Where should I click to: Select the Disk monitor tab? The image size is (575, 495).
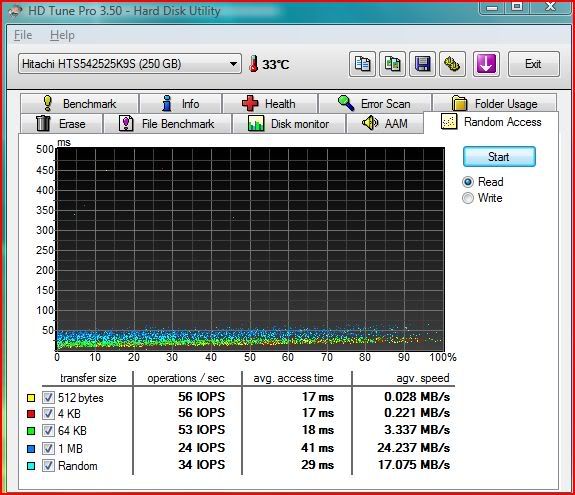point(289,124)
